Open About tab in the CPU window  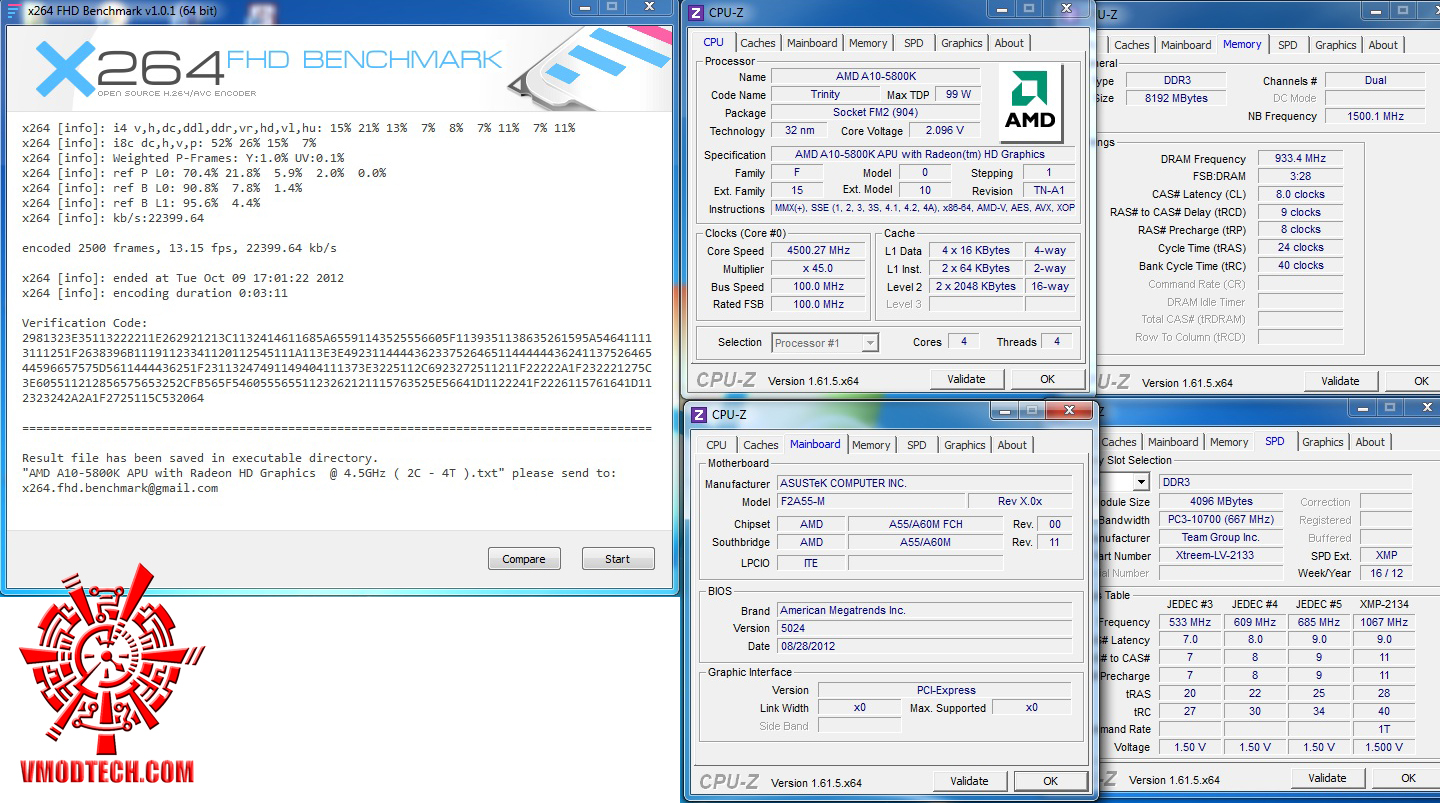(1009, 43)
